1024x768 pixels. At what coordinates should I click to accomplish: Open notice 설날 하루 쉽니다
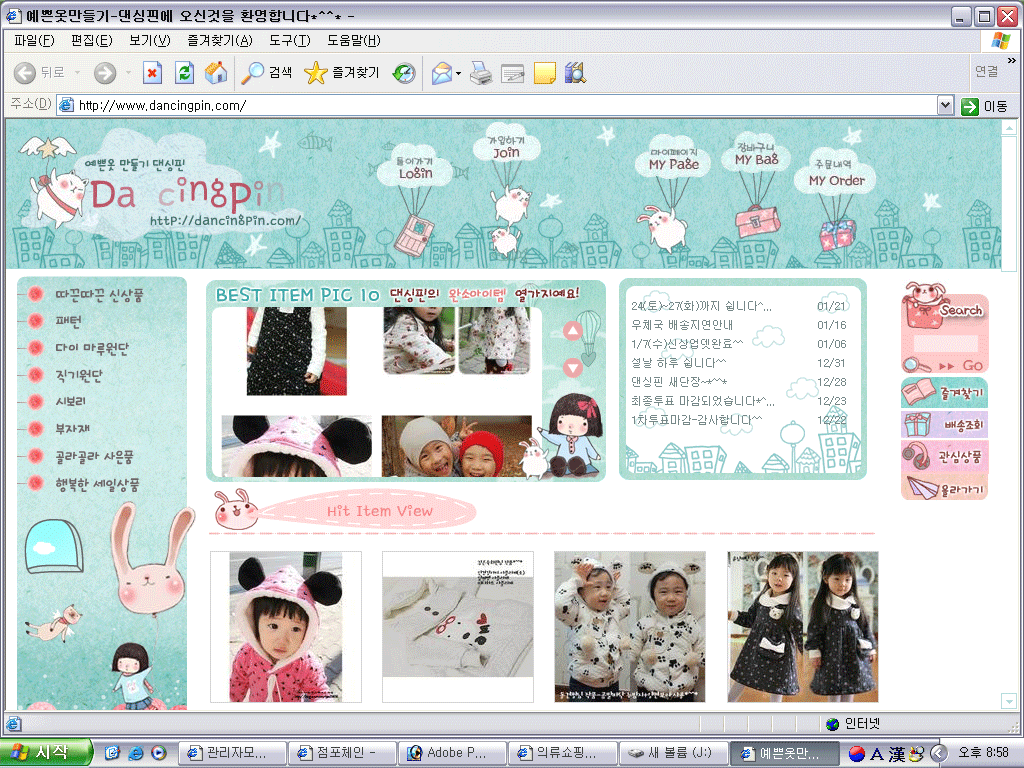click(x=679, y=362)
